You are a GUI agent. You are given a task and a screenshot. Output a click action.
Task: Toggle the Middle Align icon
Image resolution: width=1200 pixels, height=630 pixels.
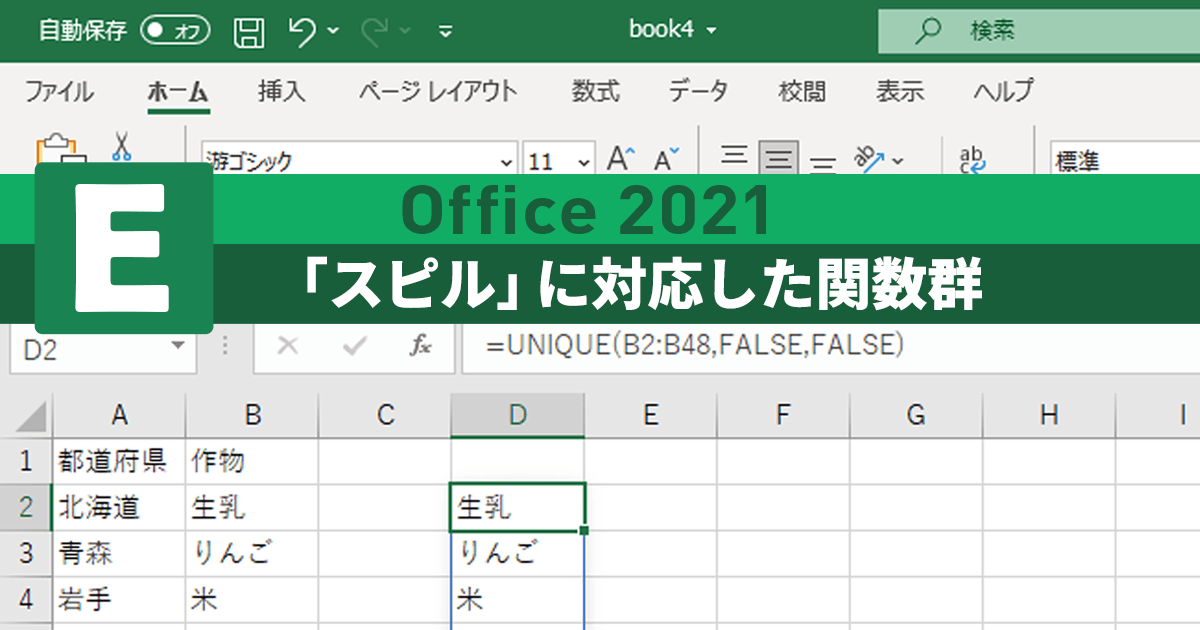click(779, 157)
